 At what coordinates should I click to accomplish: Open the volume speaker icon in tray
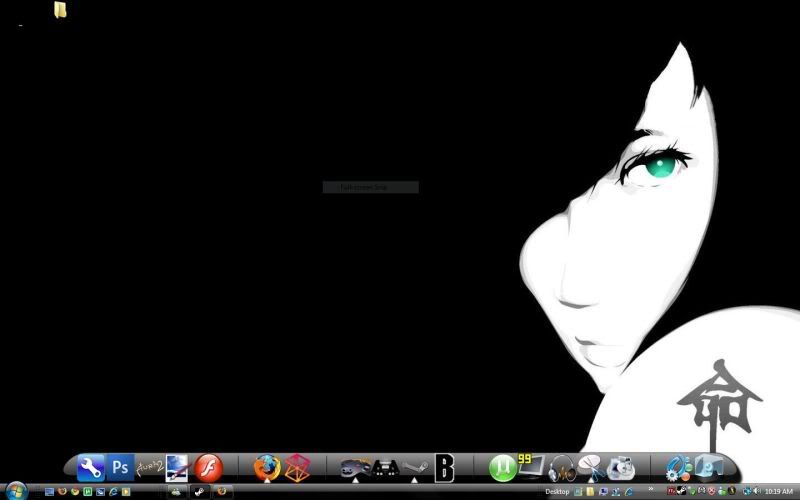tap(756, 491)
